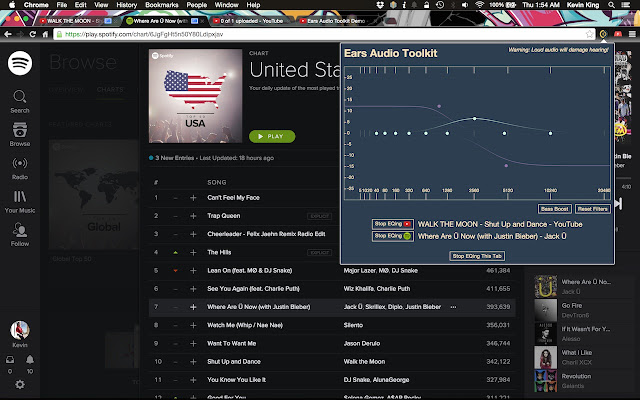Open the inbox icon in sidebar
Screen dimensions: 640x400
point(10,360)
